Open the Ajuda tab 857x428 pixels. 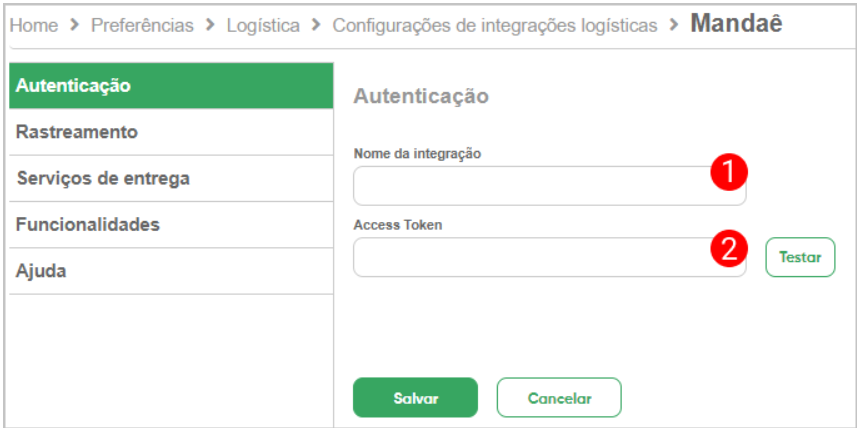170,271
